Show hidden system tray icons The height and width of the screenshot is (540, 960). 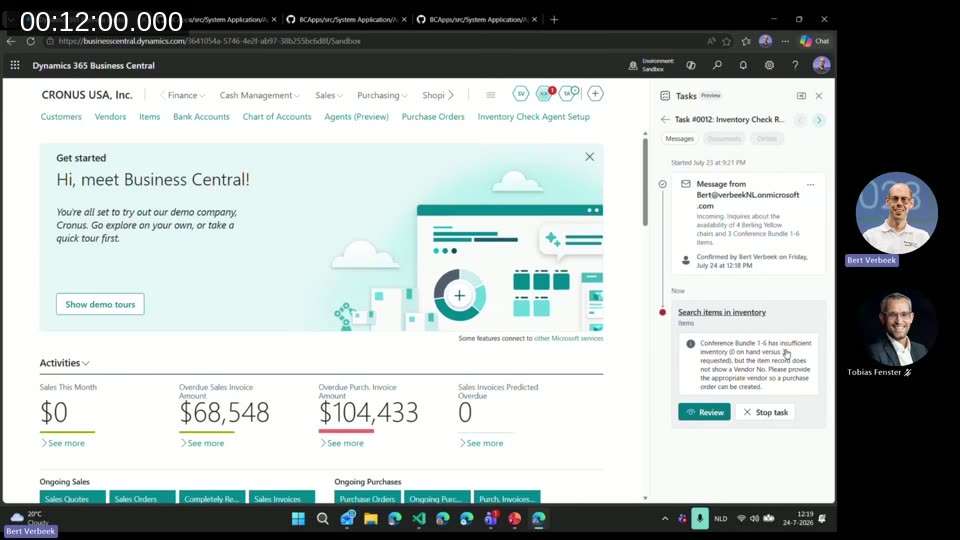click(x=665, y=519)
